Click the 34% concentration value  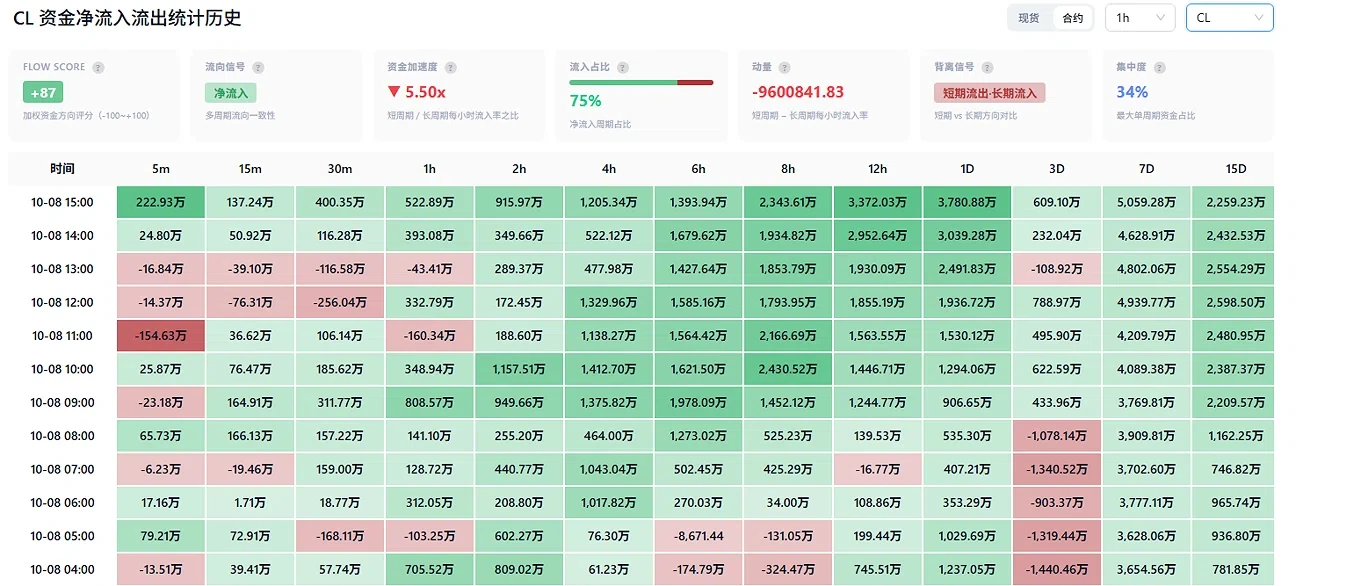(1132, 92)
